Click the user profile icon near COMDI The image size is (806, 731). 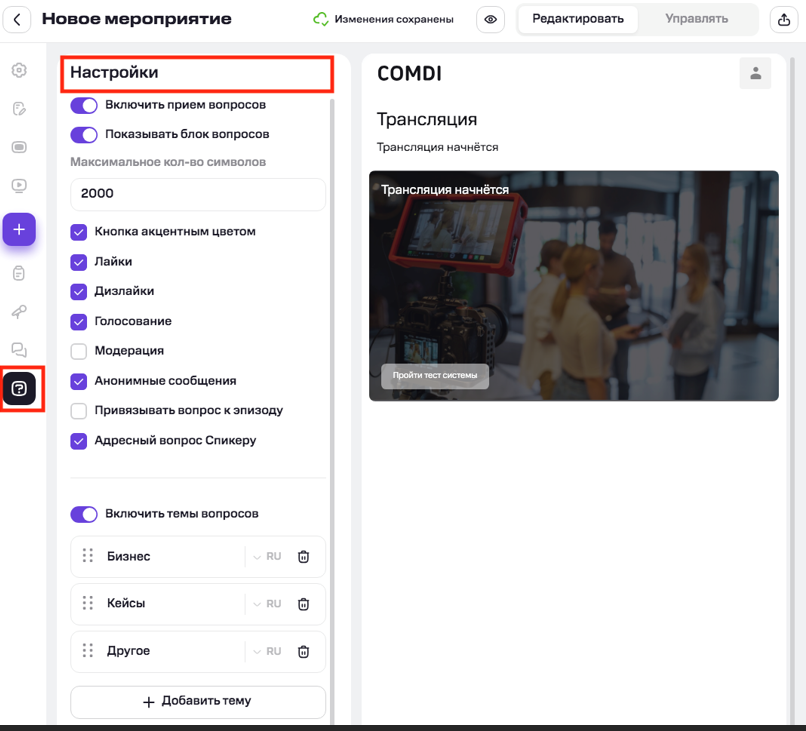click(x=755, y=73)
